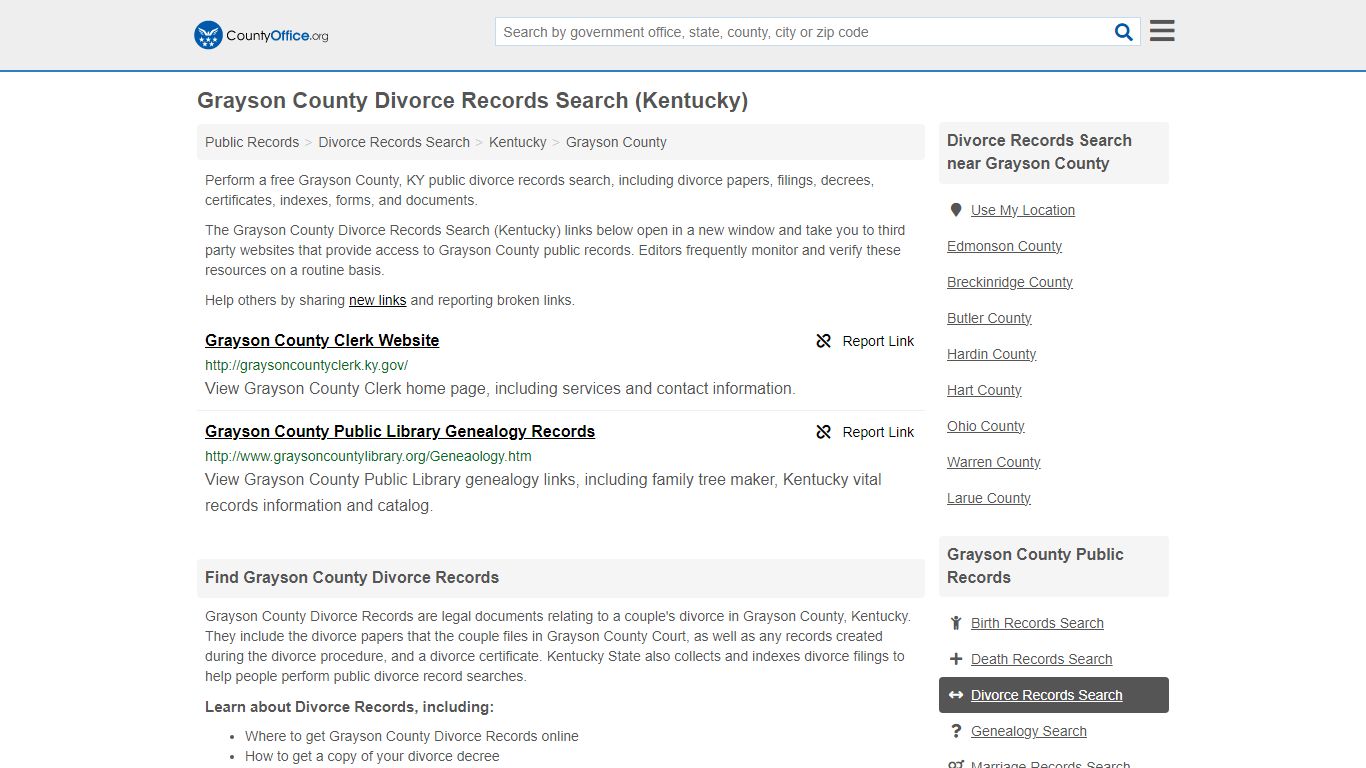
Task: Click the Genealogy Search question mark icon
Action: click(x=955, y=731)
